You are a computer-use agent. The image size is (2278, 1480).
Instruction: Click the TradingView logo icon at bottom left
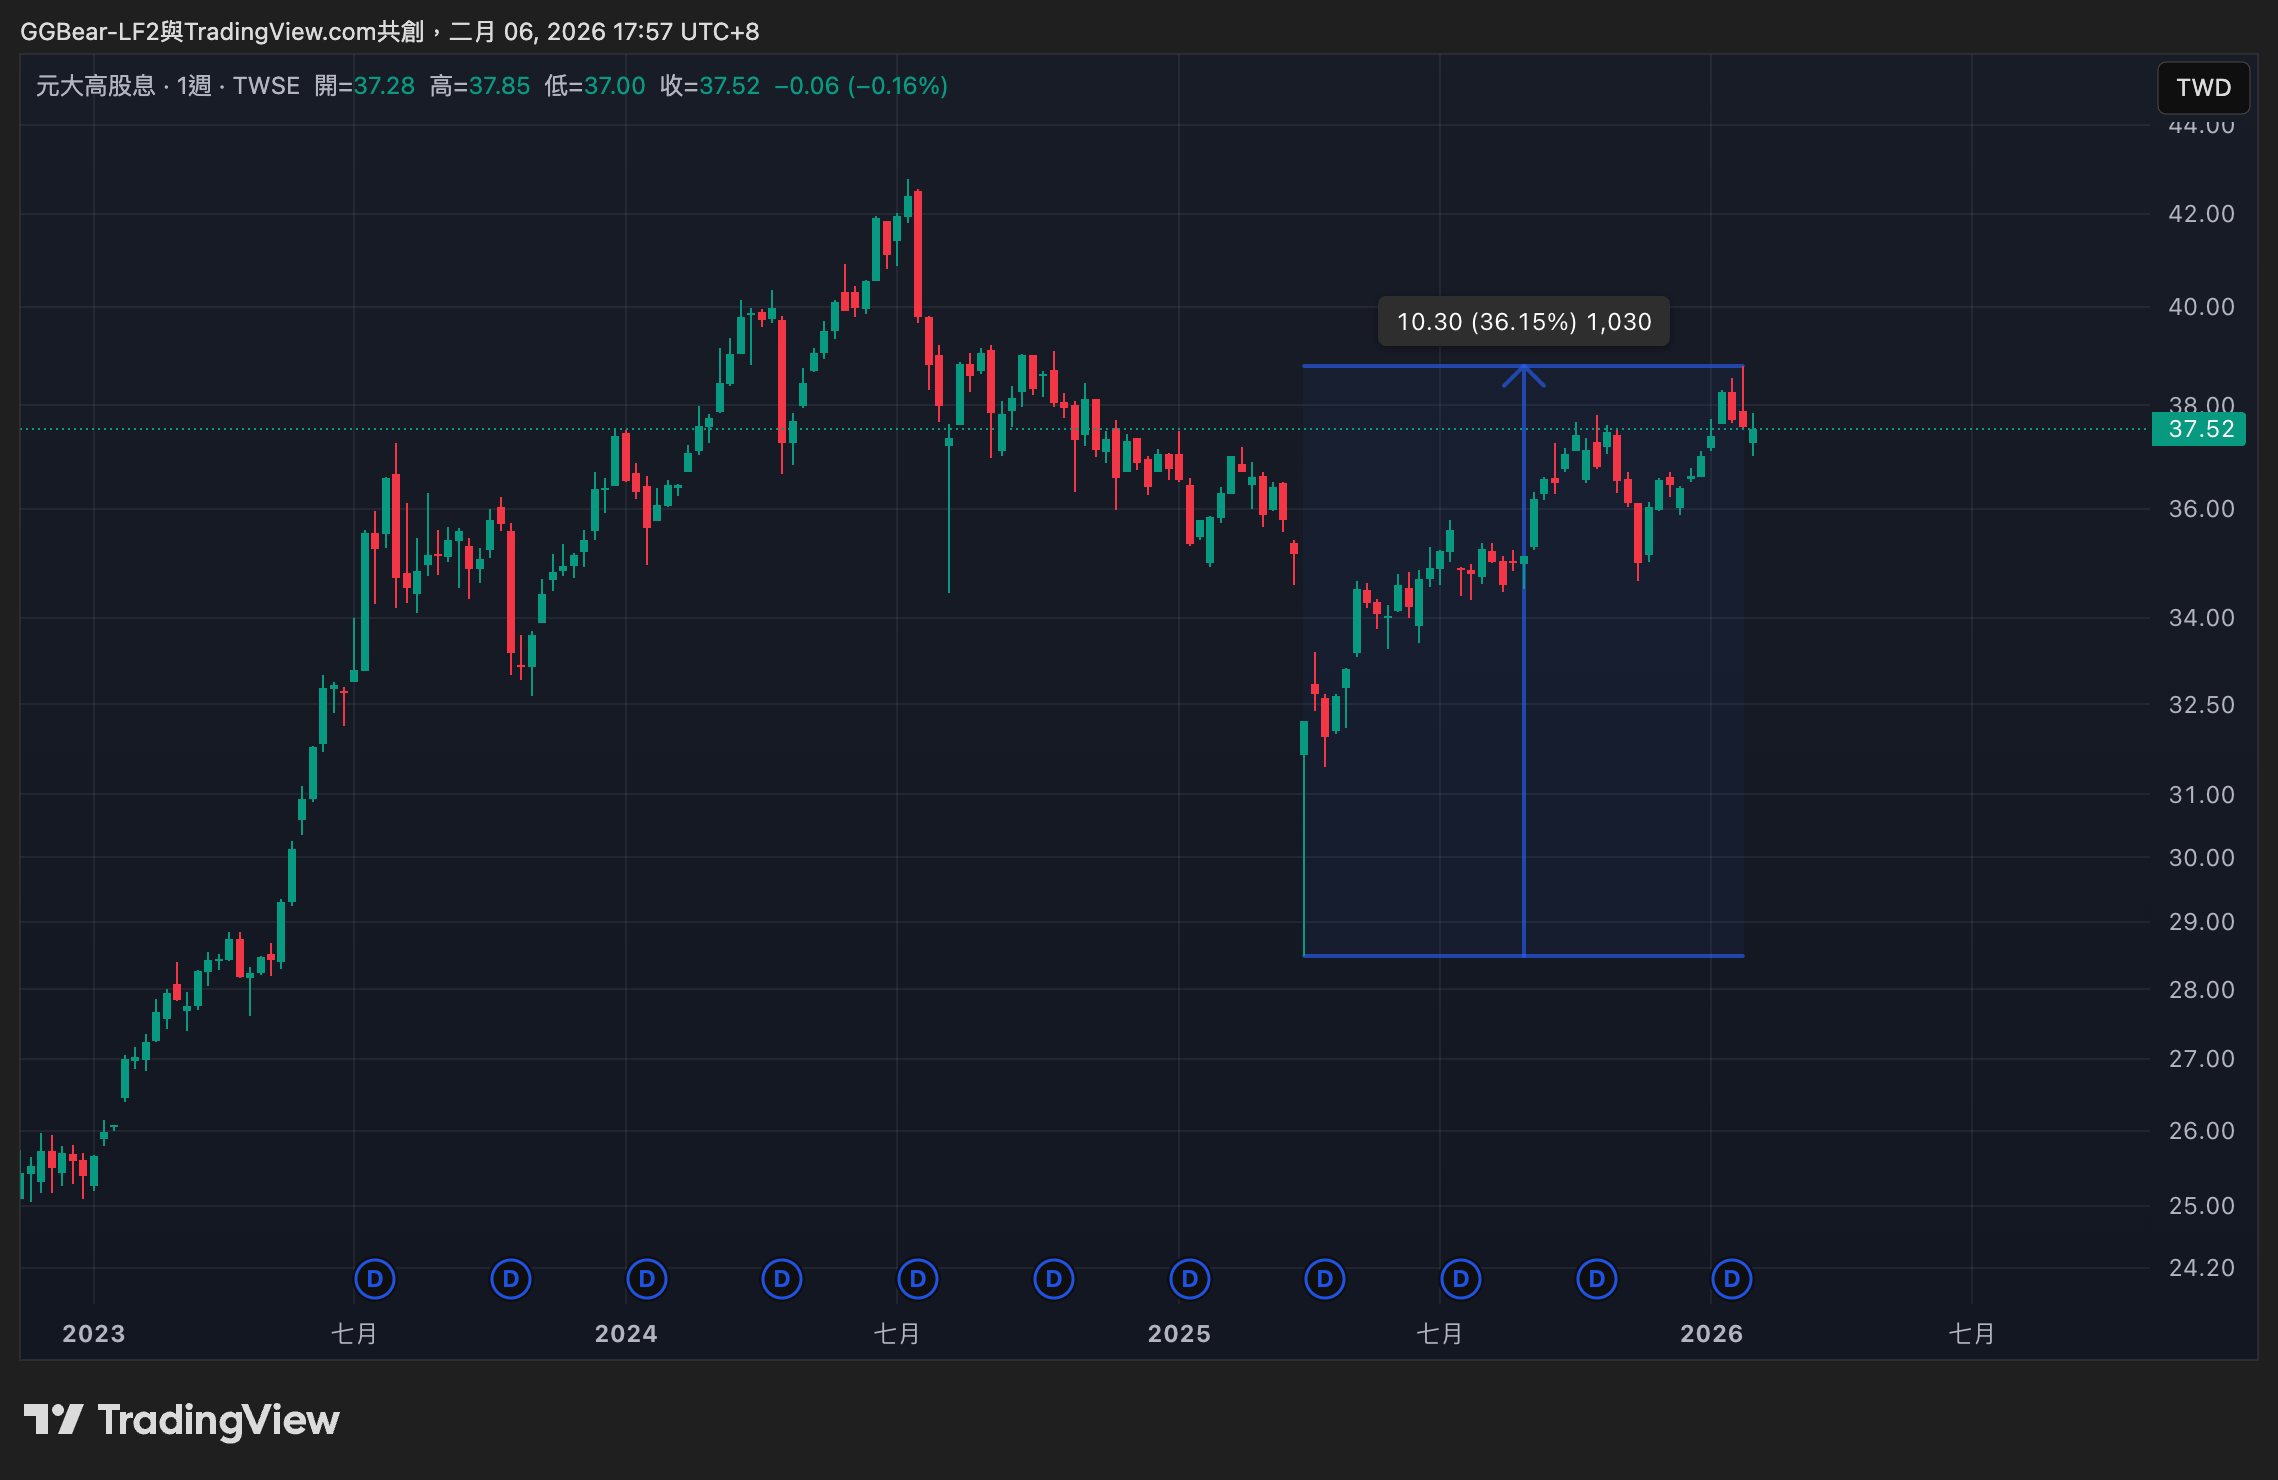(52, 1419)
